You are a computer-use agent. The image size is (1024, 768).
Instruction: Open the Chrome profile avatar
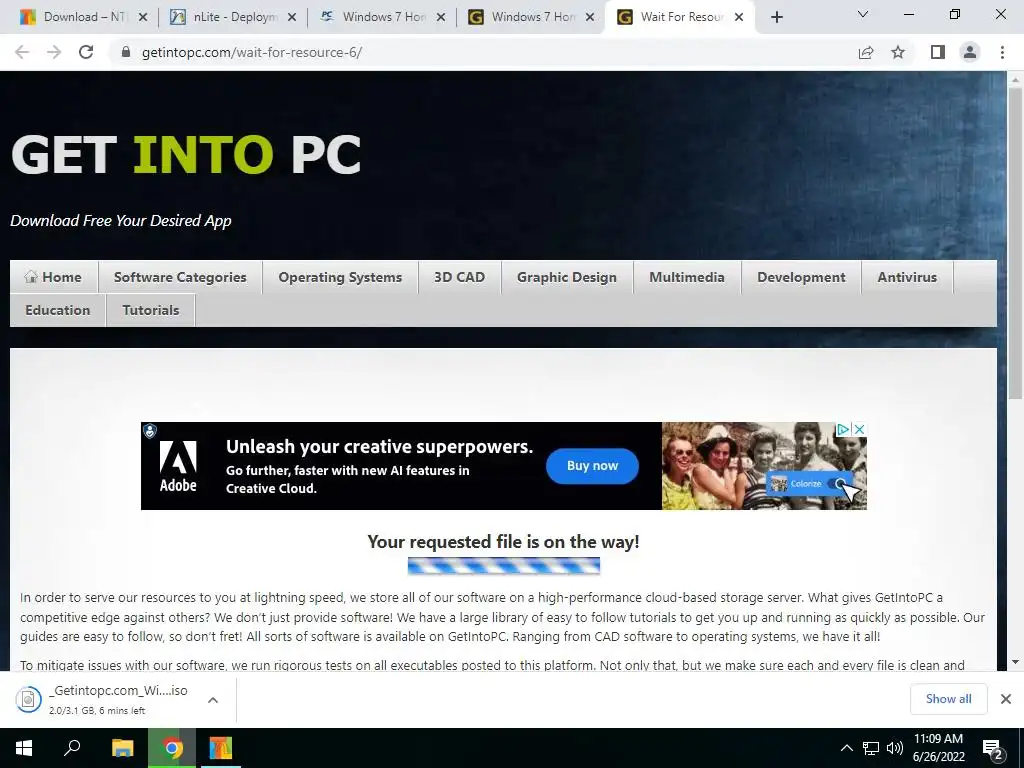point(970,52)
